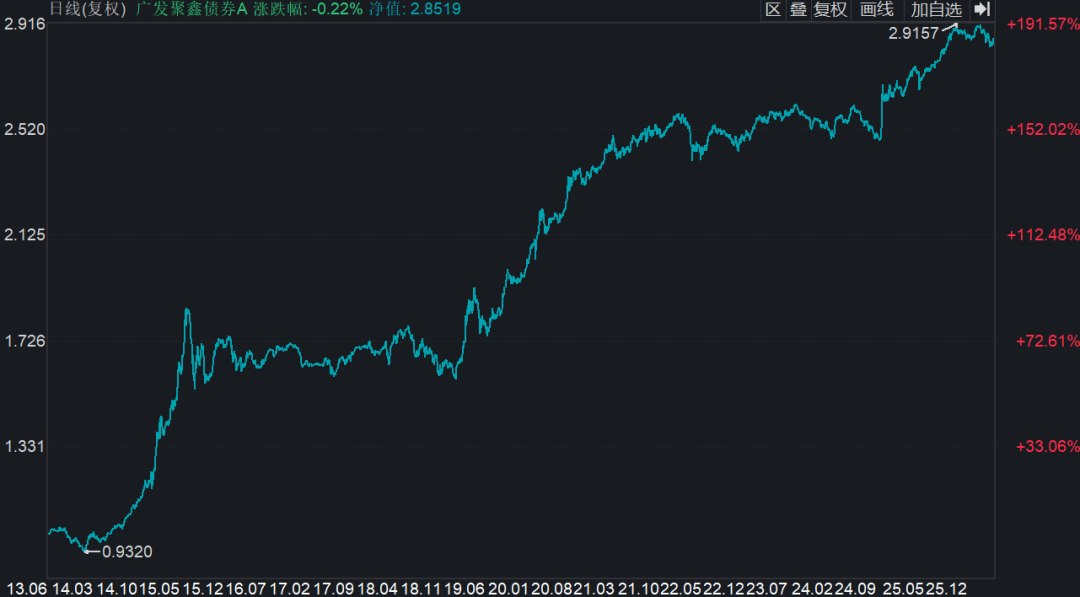Click the +191.57% percentage axis label
This screenshot has width=1080, height=597.
1043,24
